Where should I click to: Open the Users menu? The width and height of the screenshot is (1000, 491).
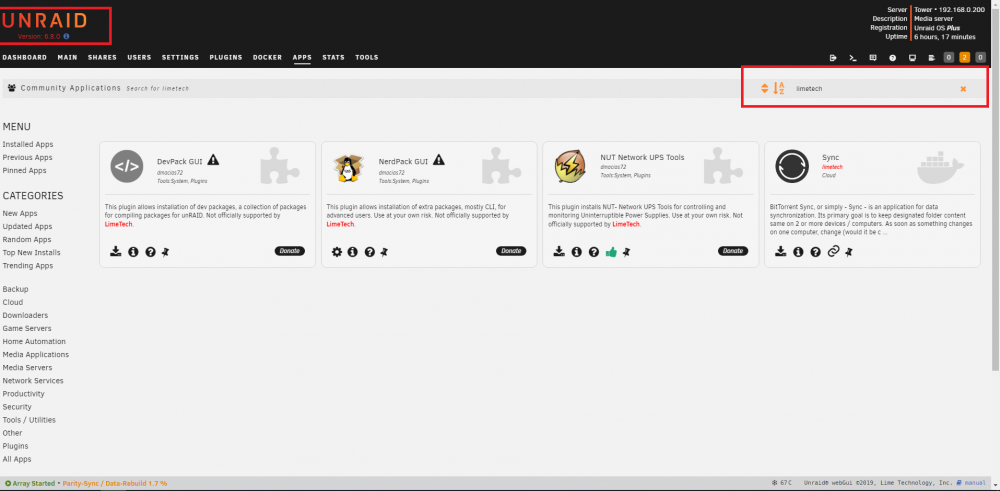point(139,57)
